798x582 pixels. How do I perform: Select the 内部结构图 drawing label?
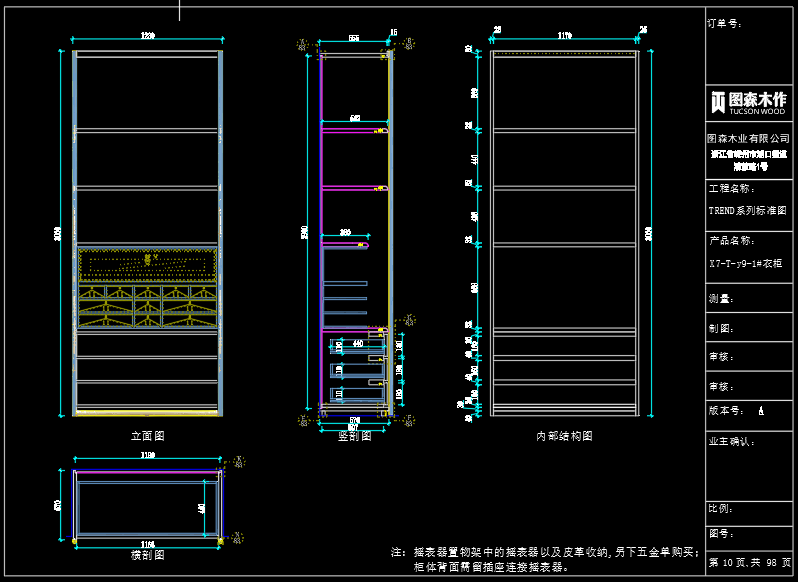[564, 436]
